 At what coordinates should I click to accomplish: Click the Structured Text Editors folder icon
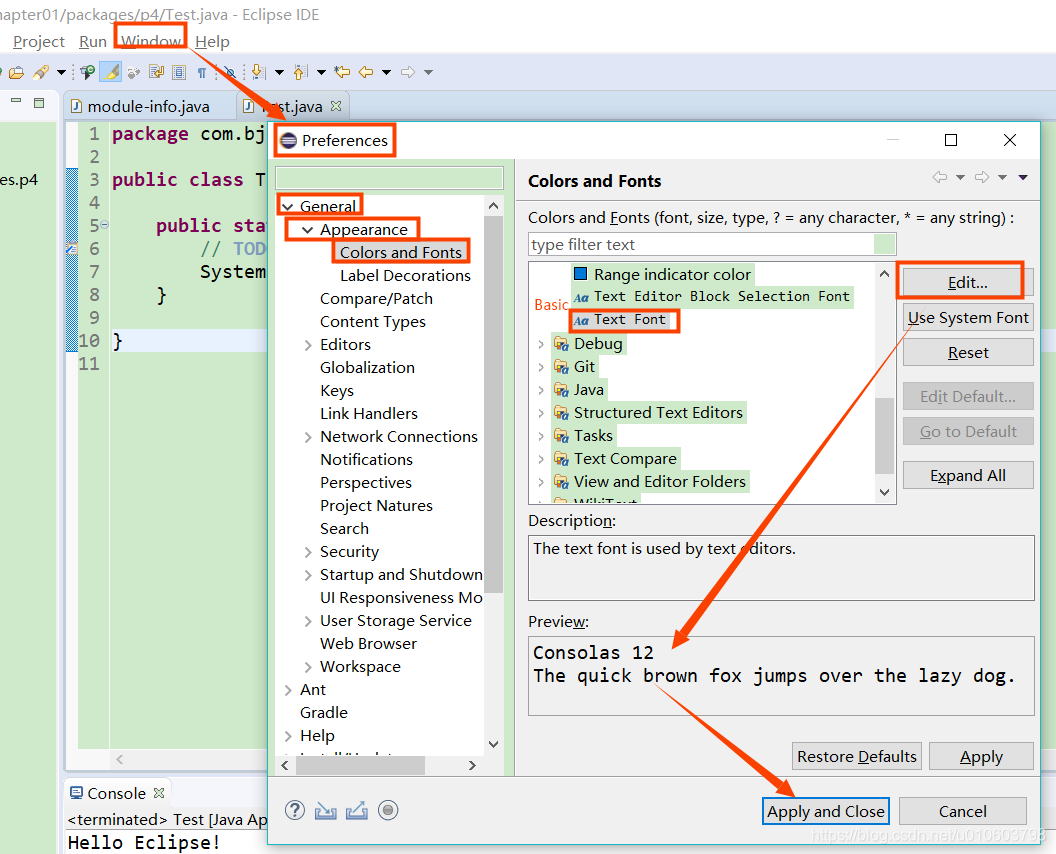[x=561, y=413]
